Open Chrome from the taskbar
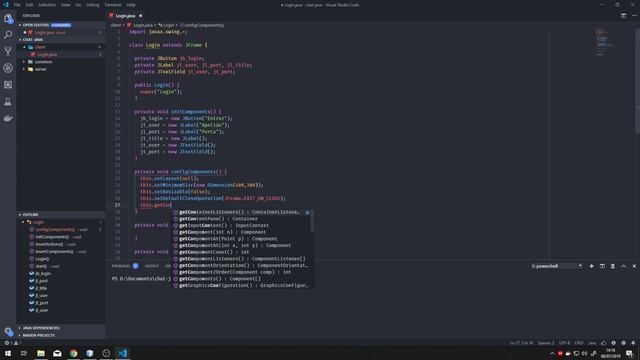Screen dimensions: 640x360 73,353
